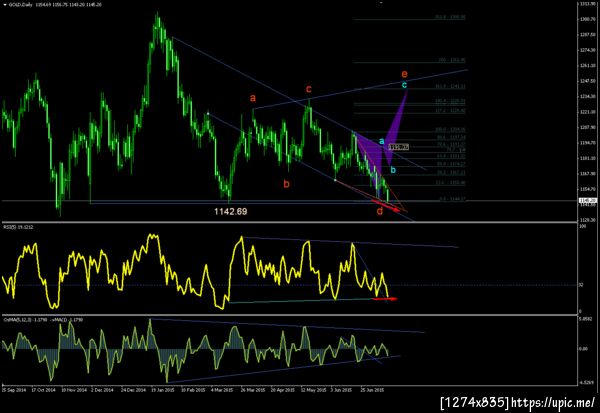The width and height of the screenshot is (600, 413).
Task: Click the 19 Jan 2015 date label
Action: [x=163, y=390]
